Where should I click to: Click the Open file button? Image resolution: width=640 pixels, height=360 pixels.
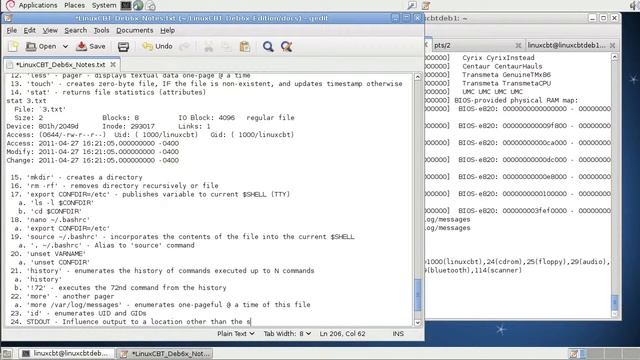[x=41, y=47]
